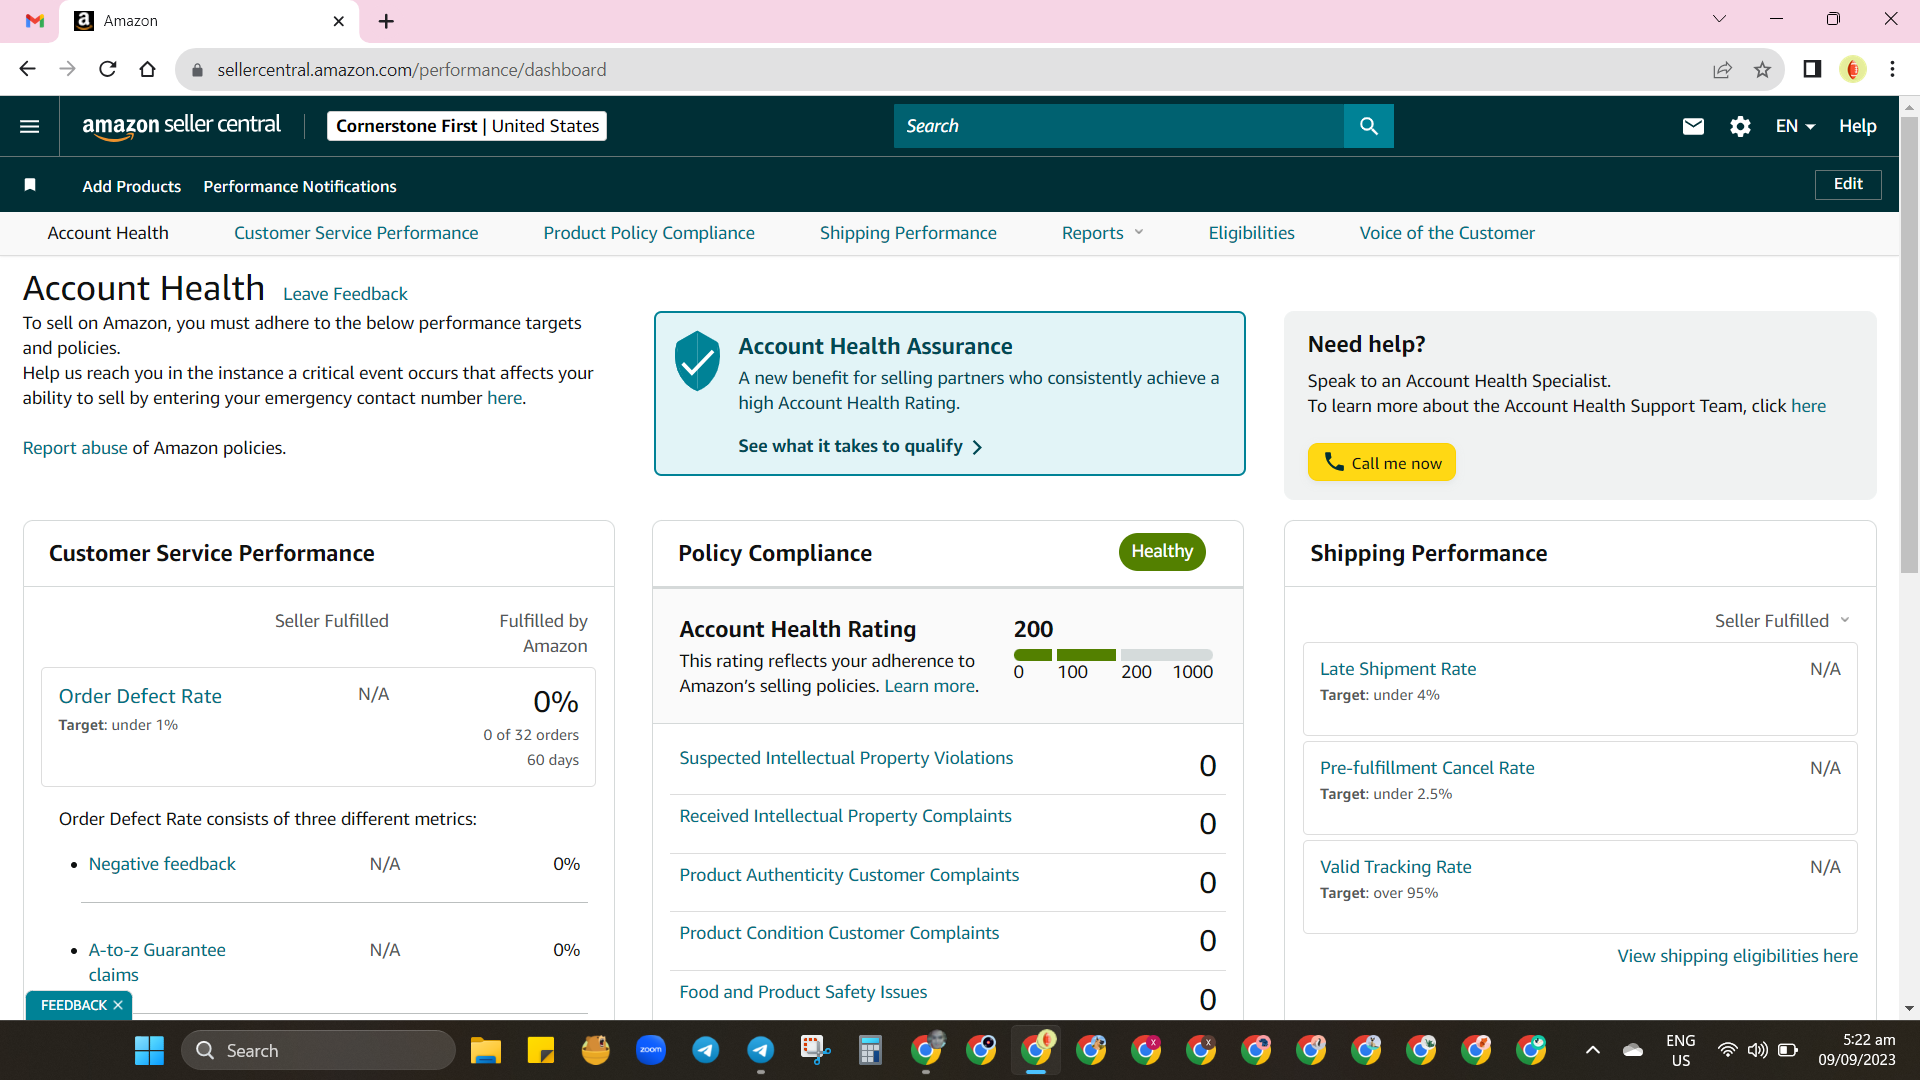This screenshot has width=1920, height=1080.
Task: Click the Windows taskbar search box
Action: tap(318, 1050)
